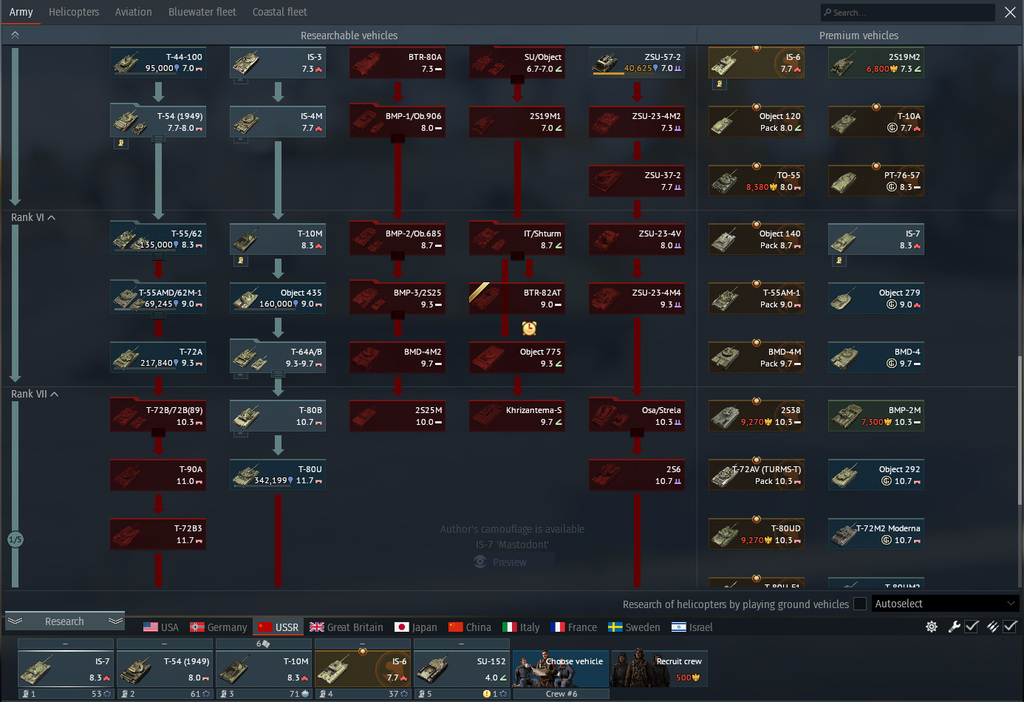Select the Object 435 tank card
The image size is (1024, 702).
(278, 298)
